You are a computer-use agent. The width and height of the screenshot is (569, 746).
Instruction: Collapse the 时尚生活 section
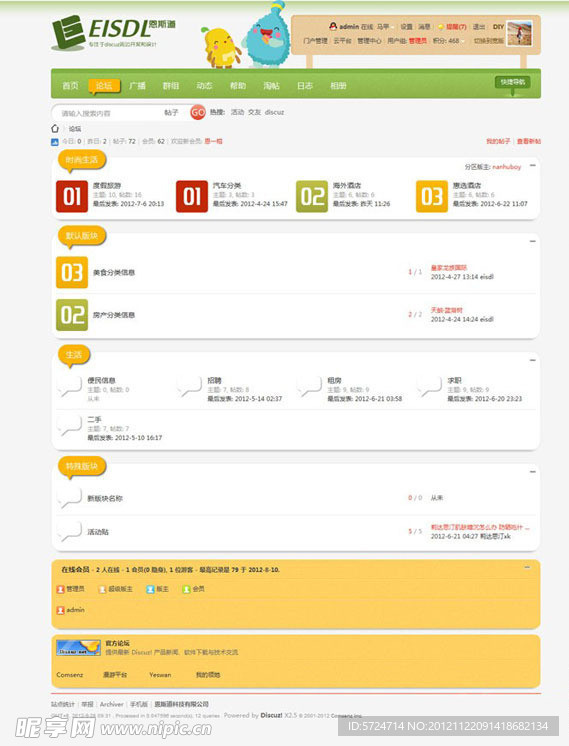pyautogui.click(x=533, y=166)
